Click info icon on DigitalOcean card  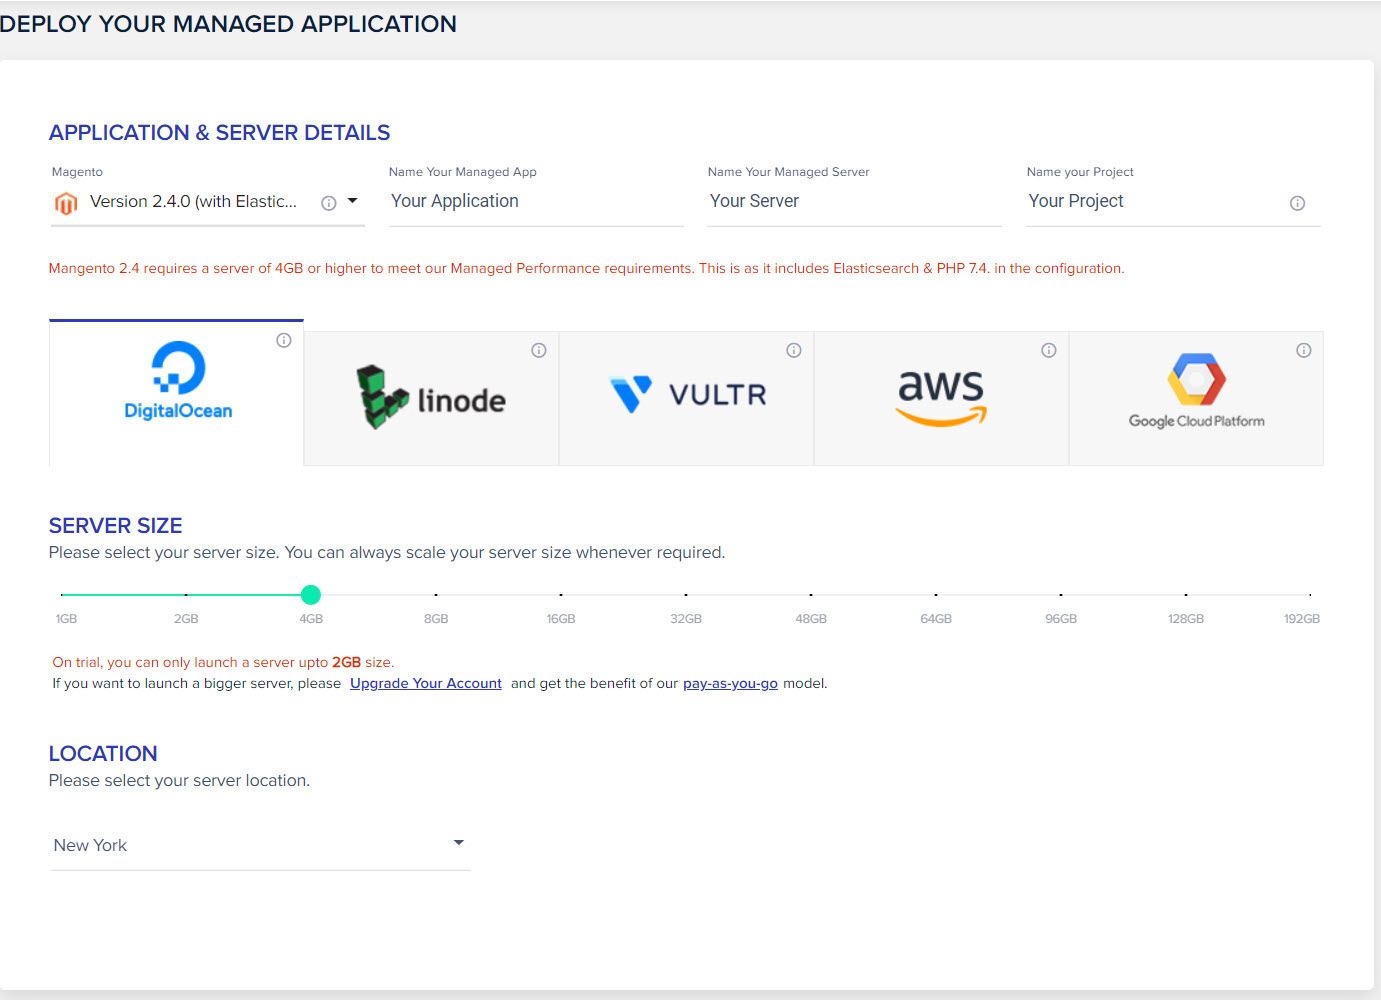click(284, 340)
